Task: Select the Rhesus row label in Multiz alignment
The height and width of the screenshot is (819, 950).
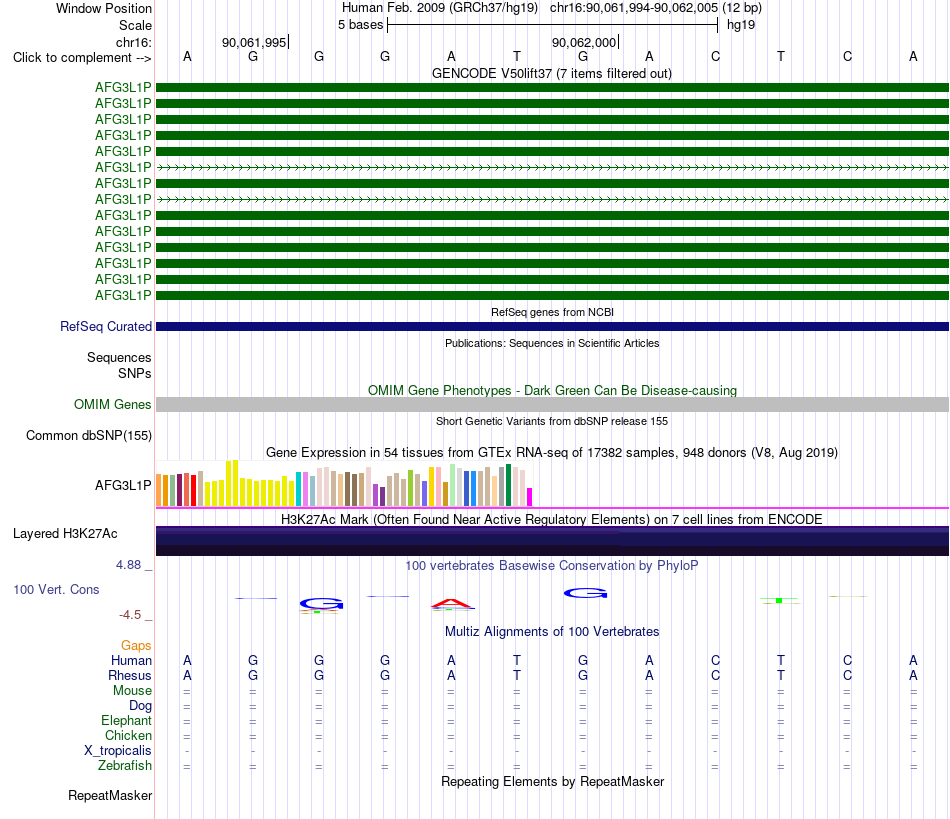Action: pos(130,675)
